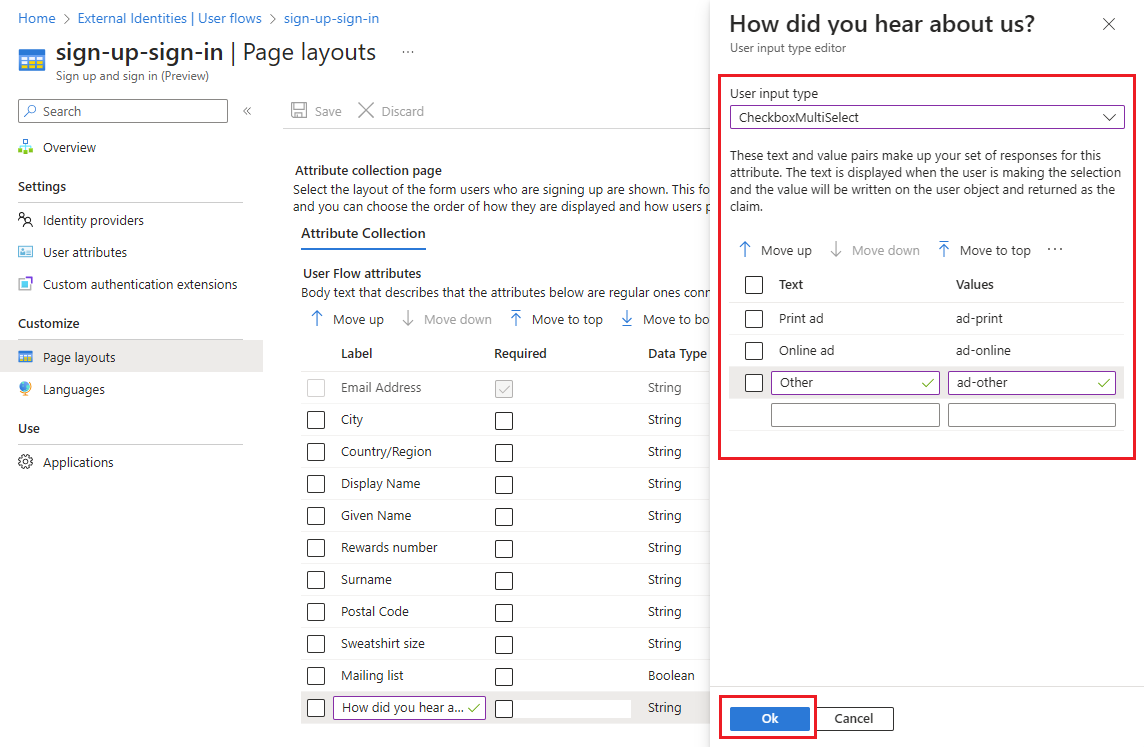Screen dimensions: 1144x747
Task: Collapse the sidebar with double chevron
Action: click(x=247, y=111)
